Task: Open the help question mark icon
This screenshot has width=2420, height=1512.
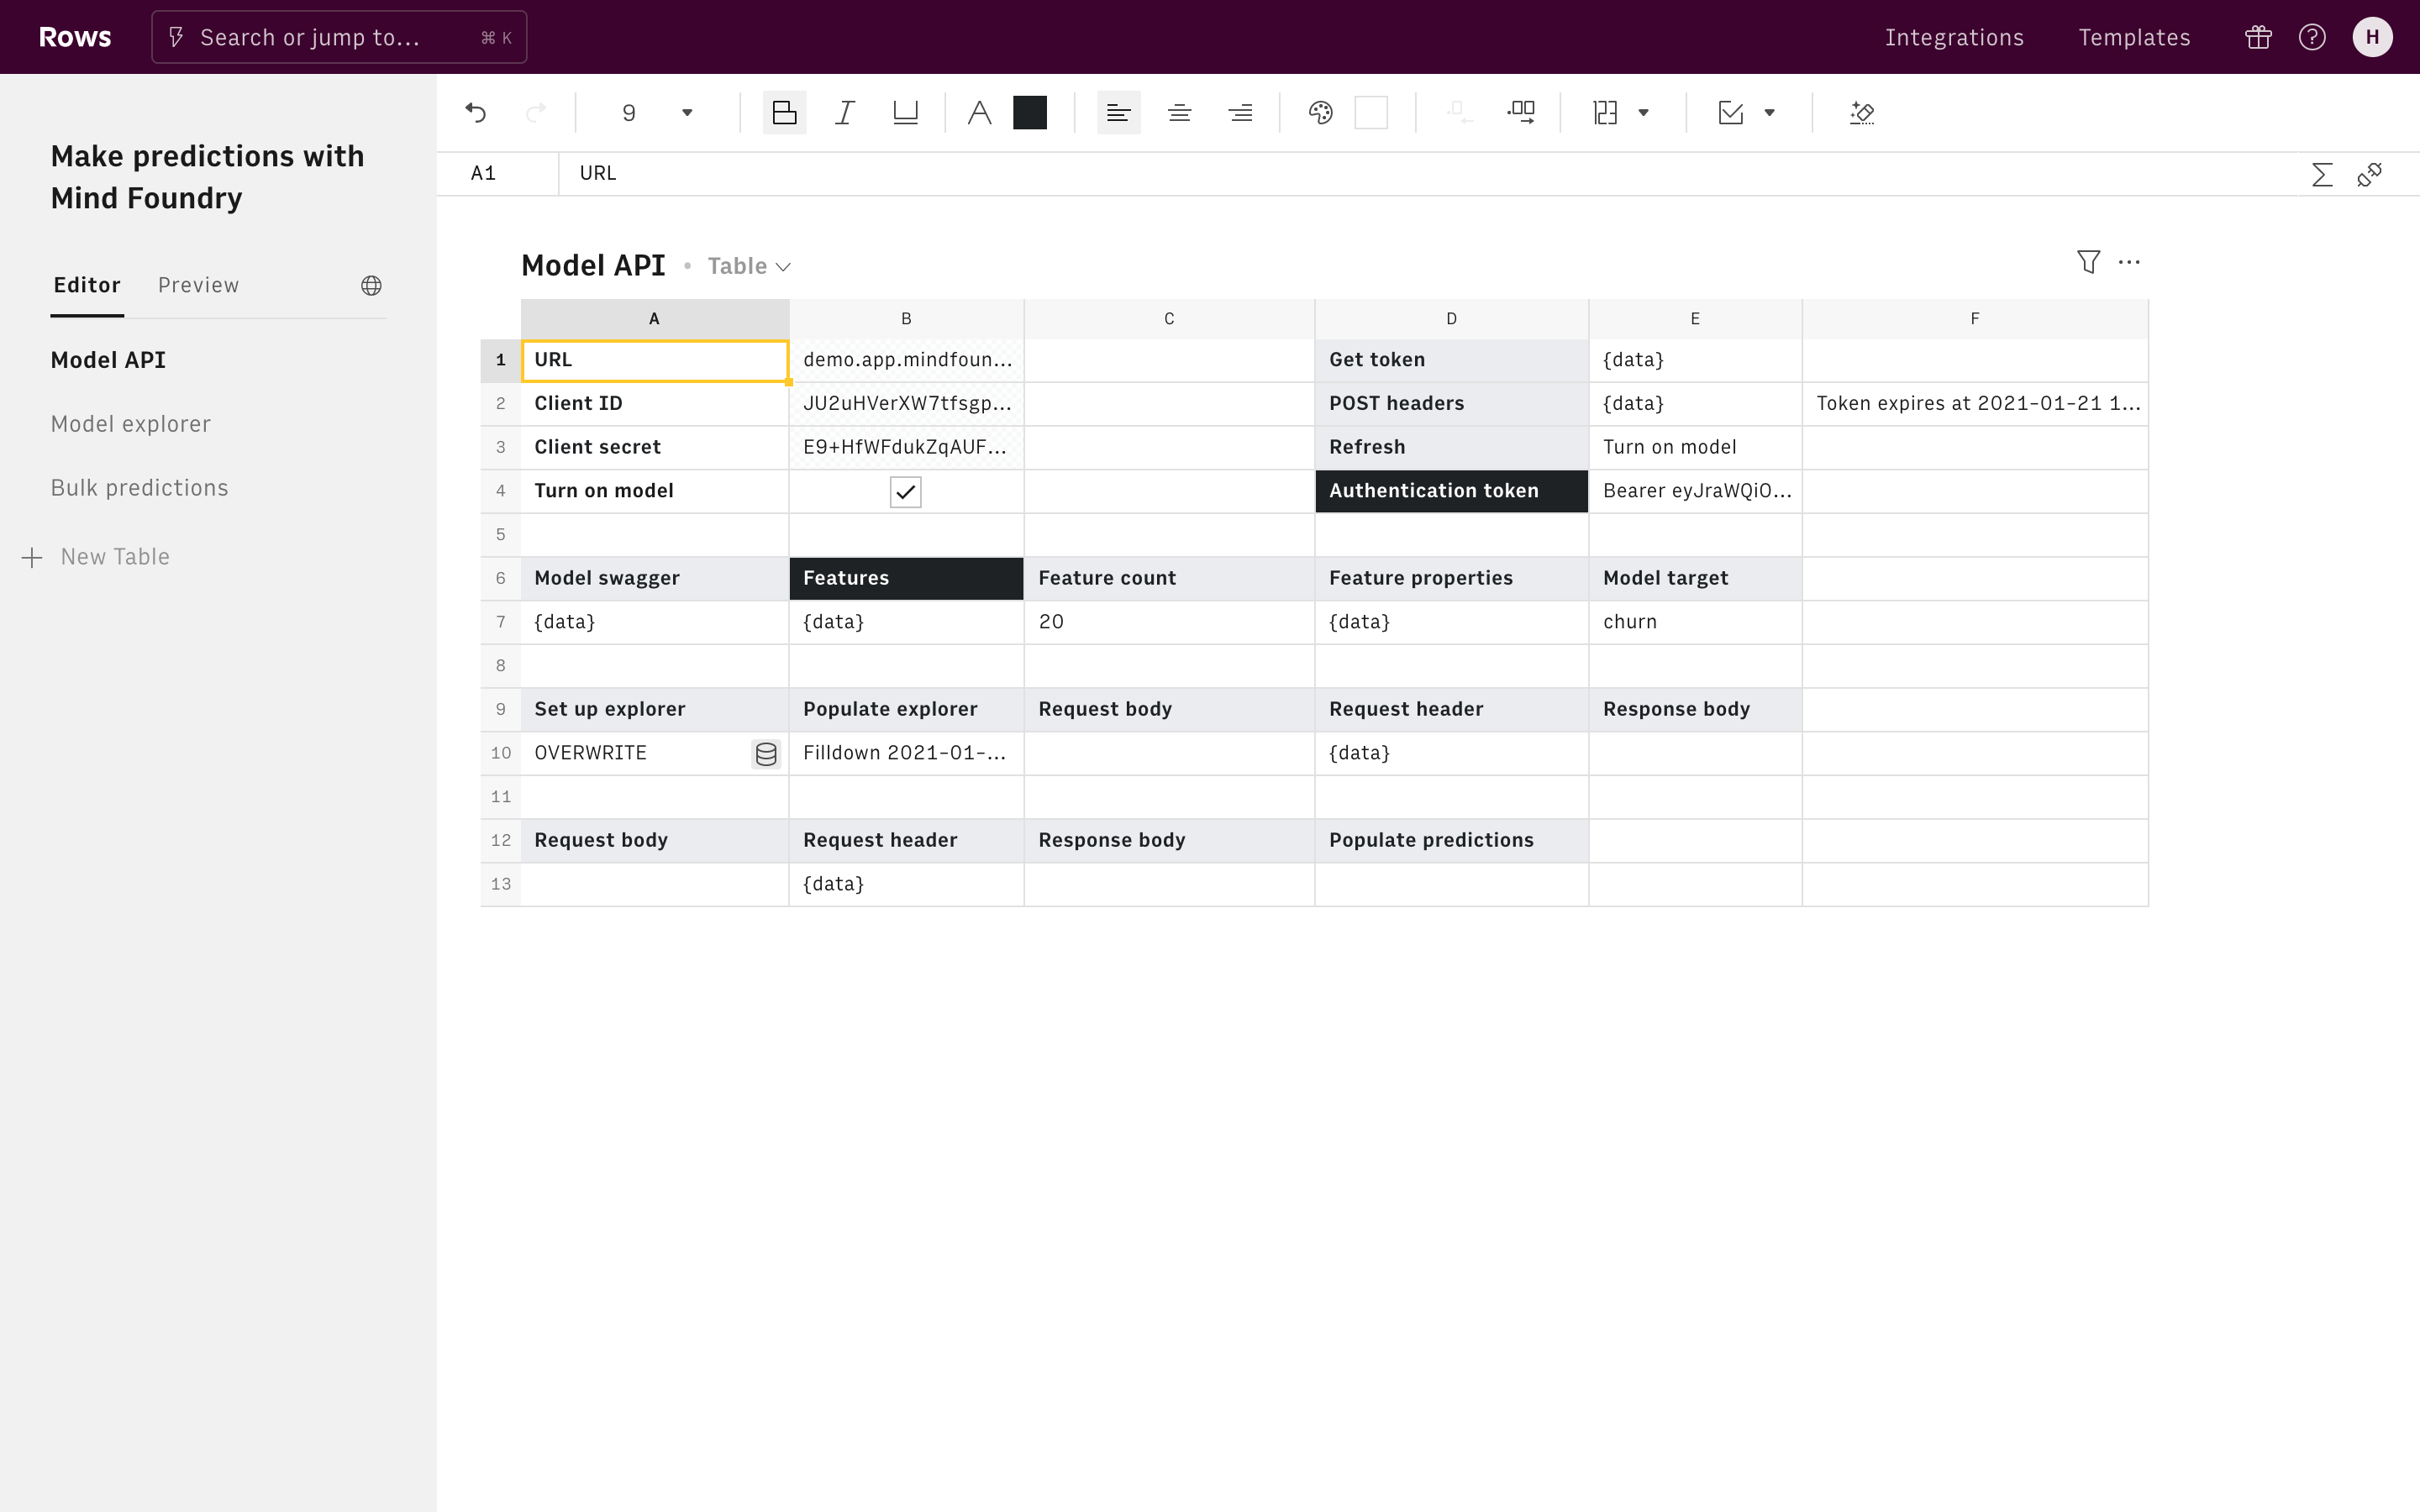Action: coord(2312,37)
